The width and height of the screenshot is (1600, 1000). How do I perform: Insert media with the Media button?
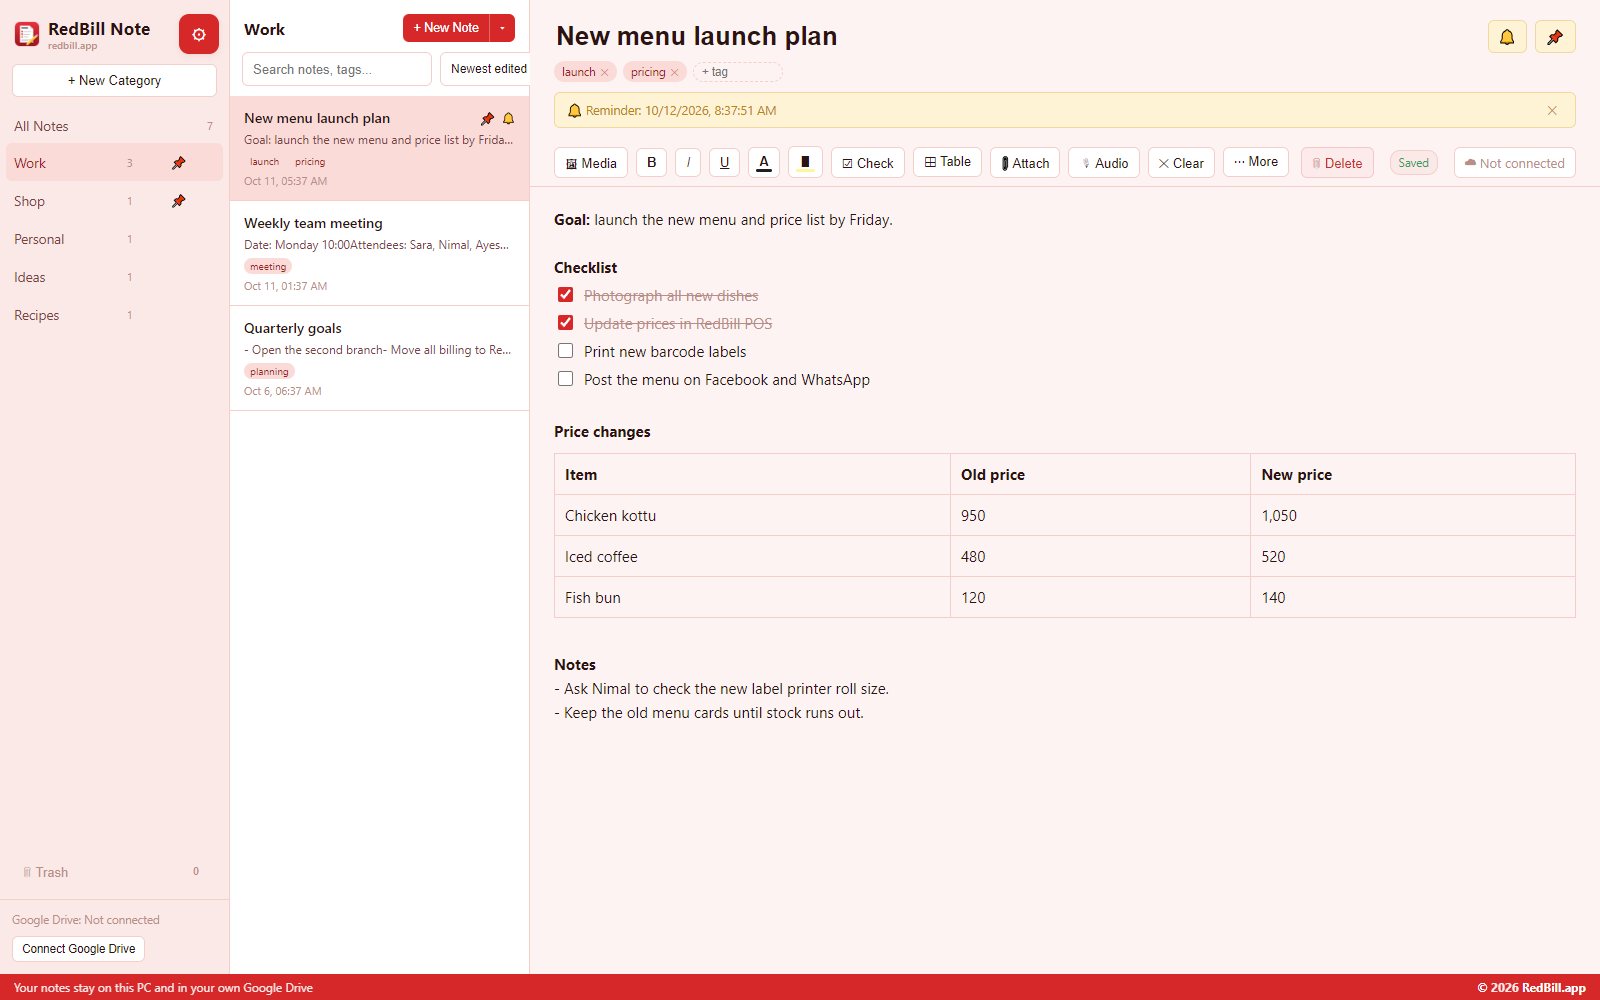coord(591,163)
